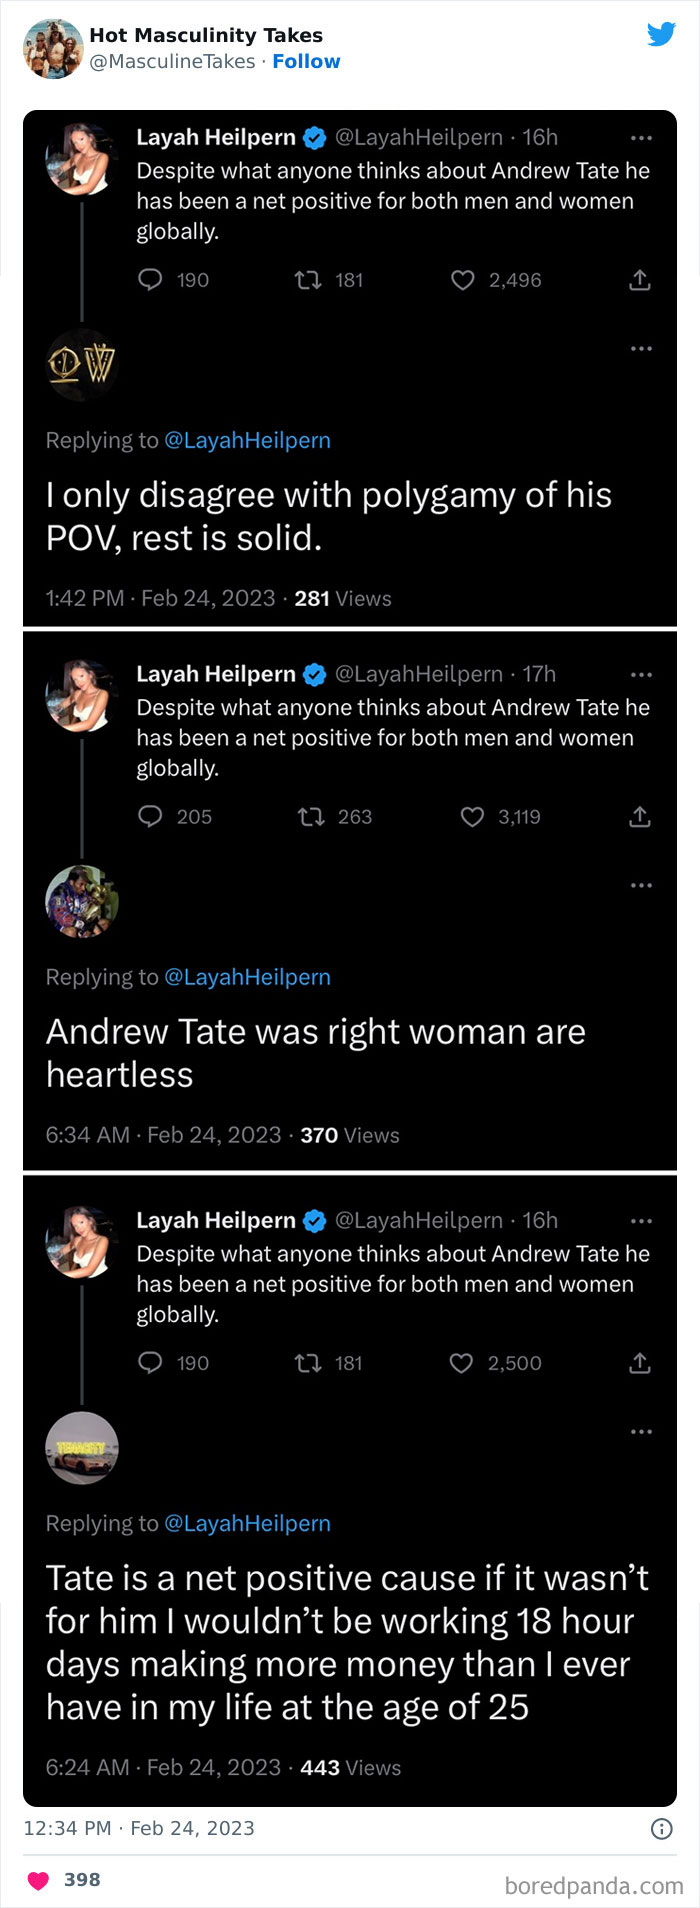The image size is (700, 1908).
Task: Open the three-dot menu on the bottom reply
Action: click(640, 1431)
